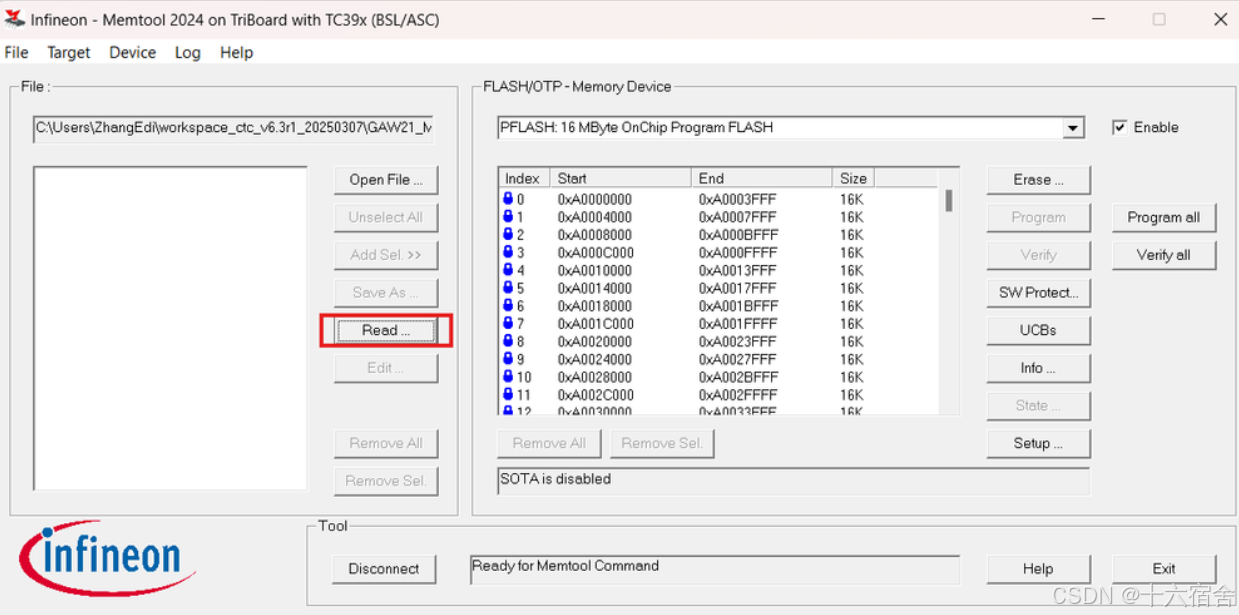Click the lock icon of sector 10
Screen dimensions: 1239x615
tap(508, 377)
